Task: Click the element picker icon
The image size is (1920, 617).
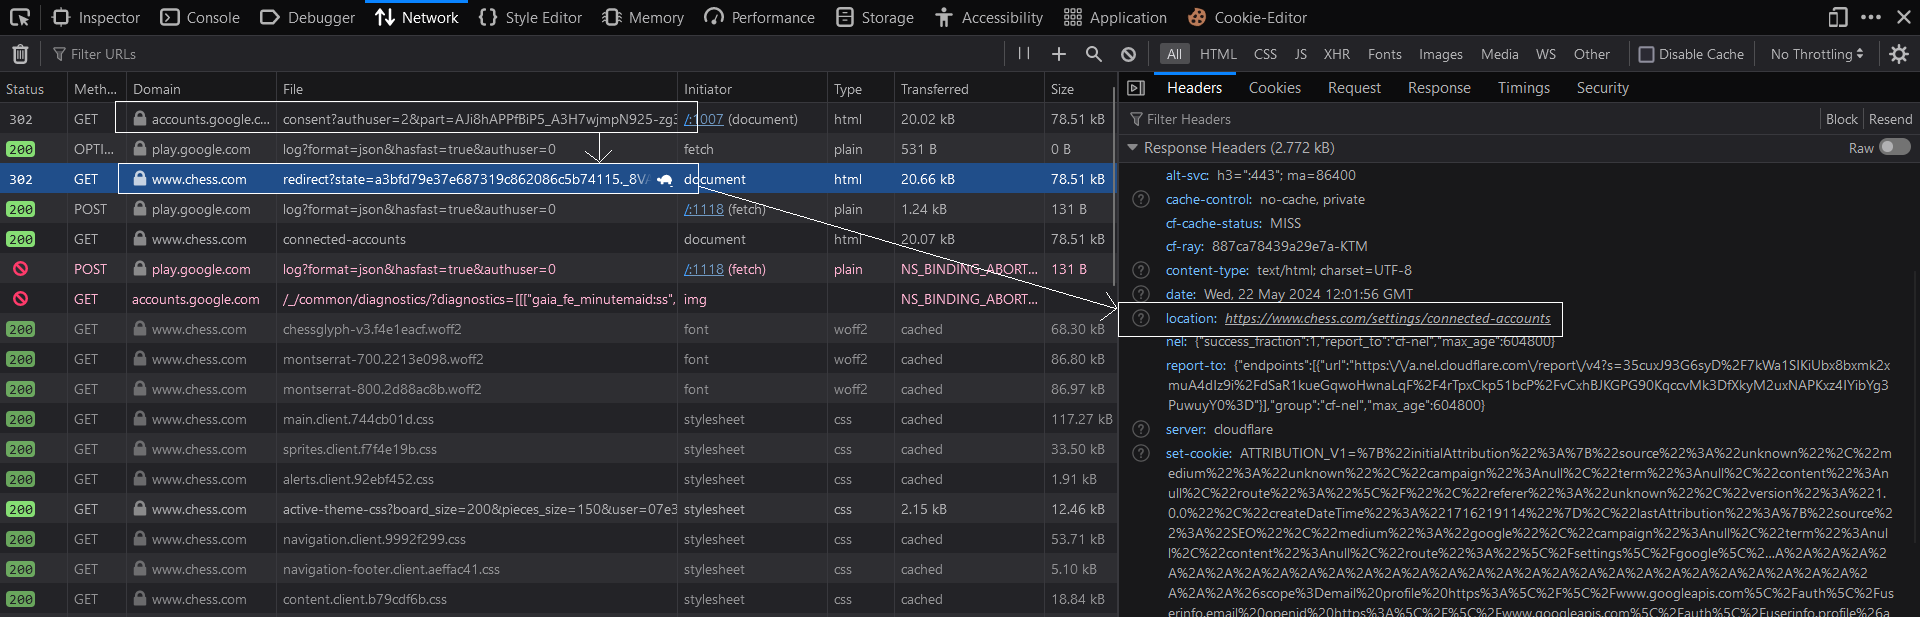Action: tap(20, 17)
